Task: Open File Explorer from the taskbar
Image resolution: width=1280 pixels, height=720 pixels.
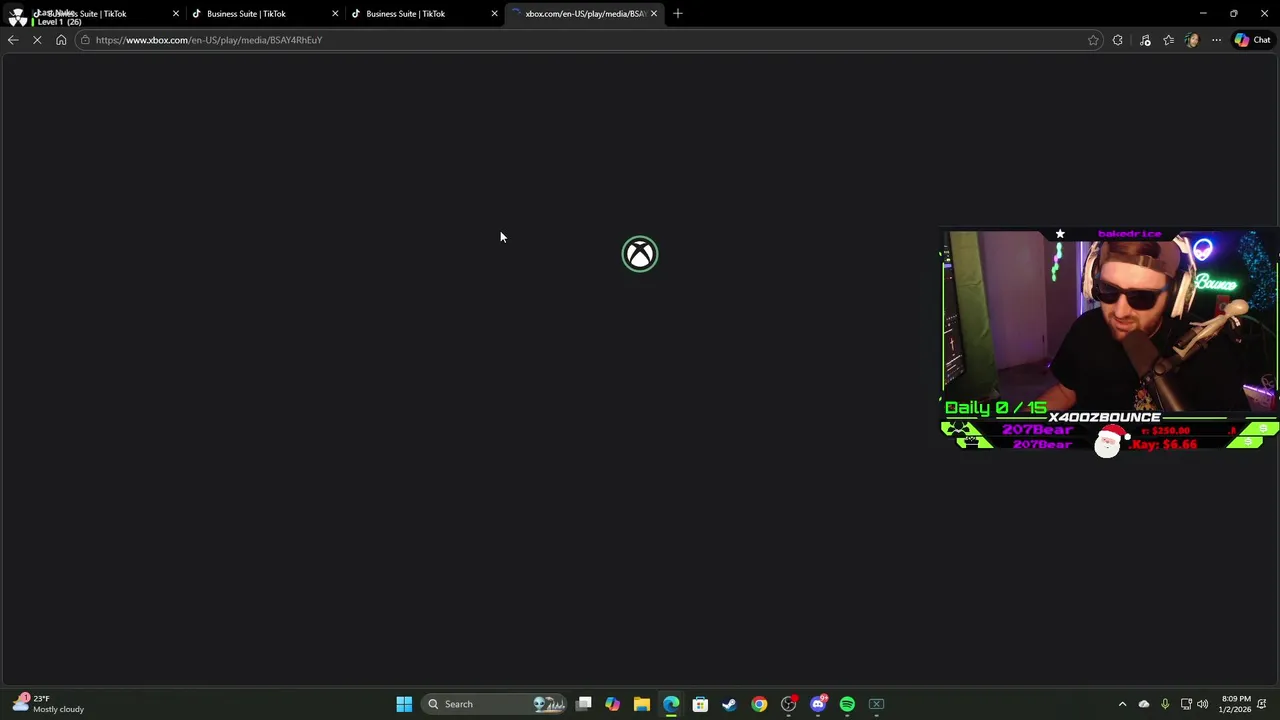Action: pyautogui.click(x=641, y=704)
